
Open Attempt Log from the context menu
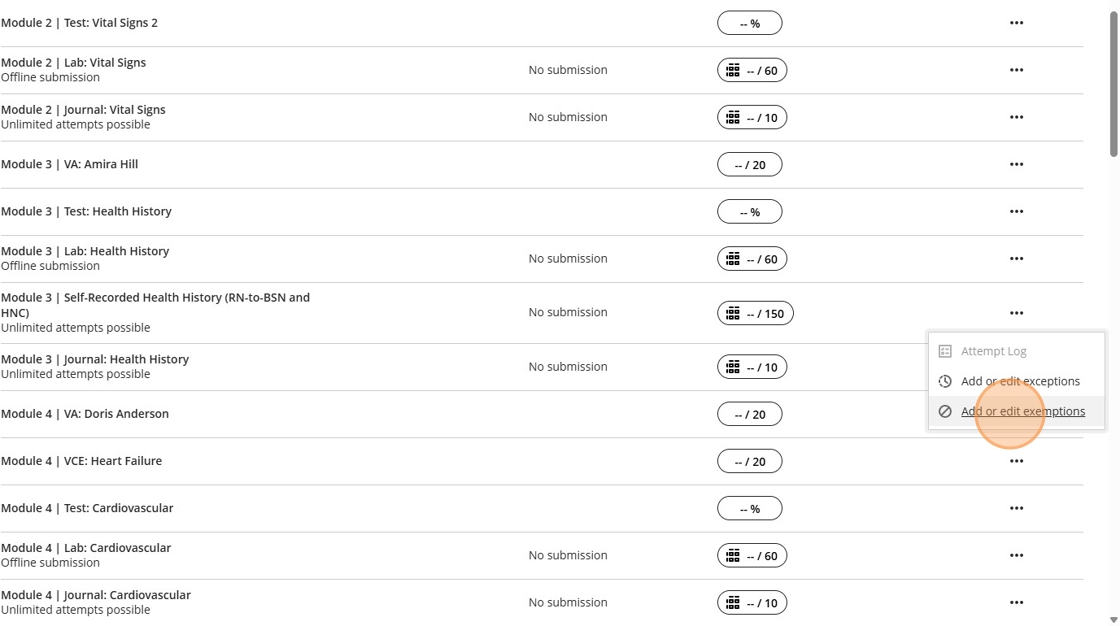point(993,351)
